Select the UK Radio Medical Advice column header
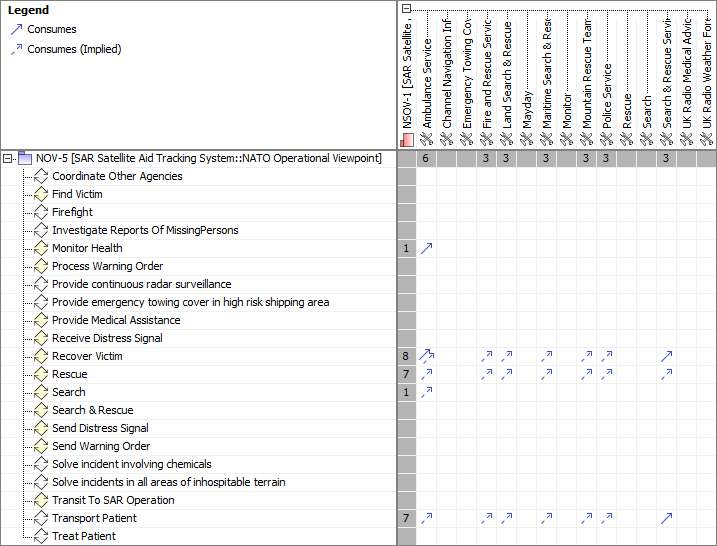This screenshot has height=546, width=717. [x=686, y=73]
